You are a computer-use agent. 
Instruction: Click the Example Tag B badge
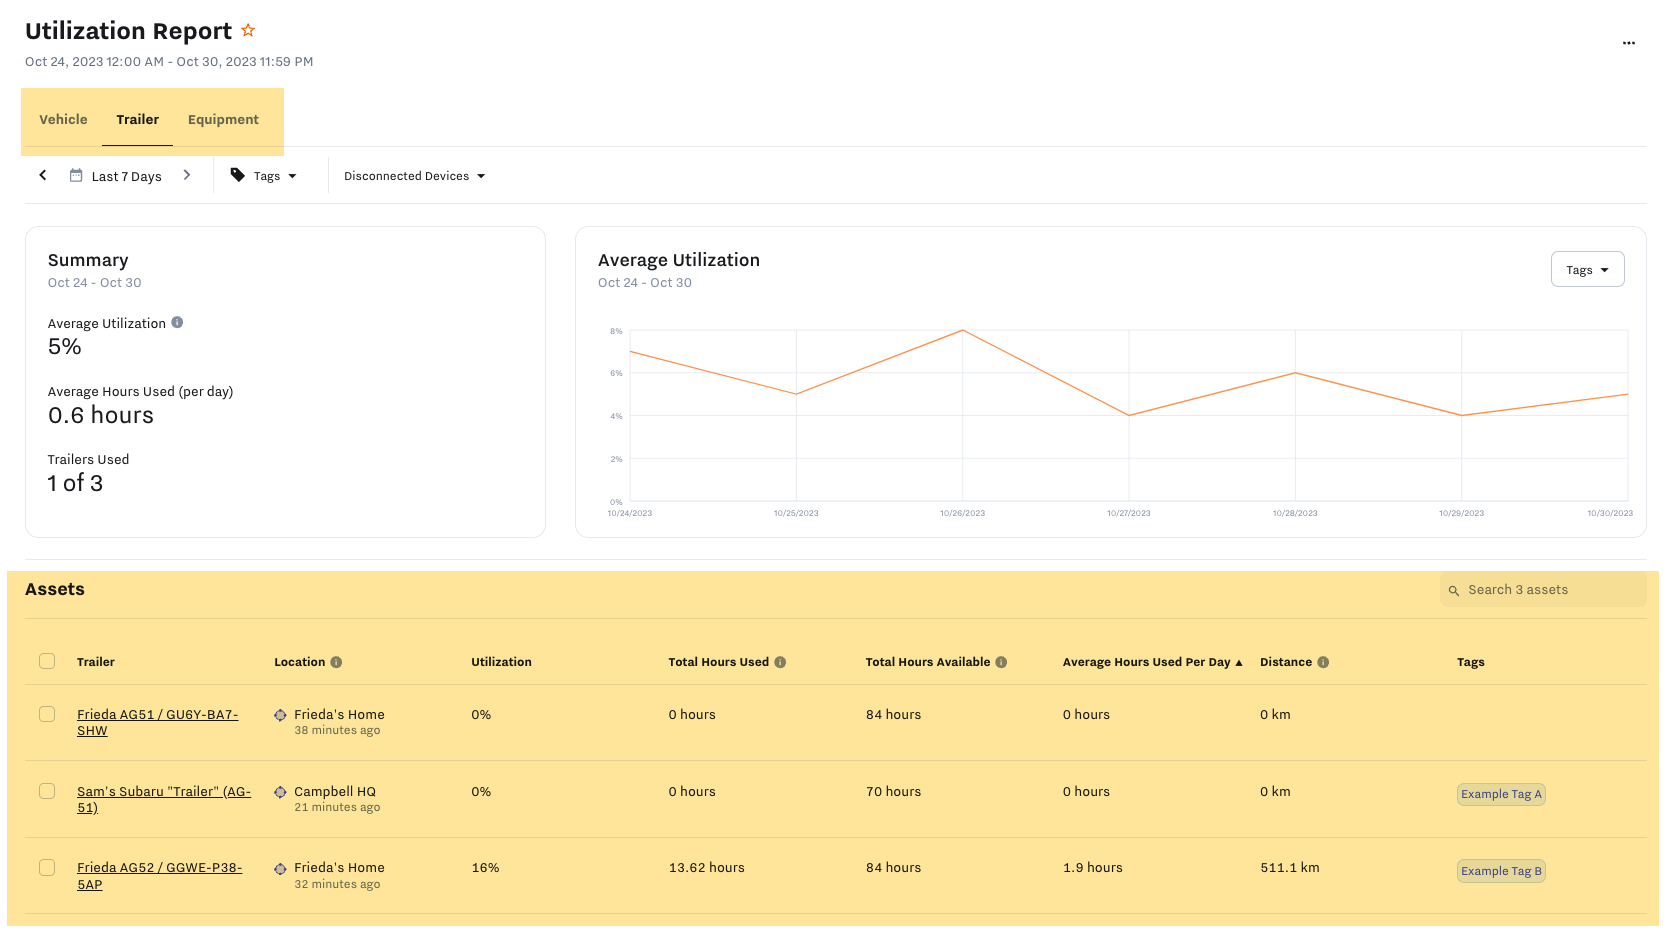coord(1501,871)
